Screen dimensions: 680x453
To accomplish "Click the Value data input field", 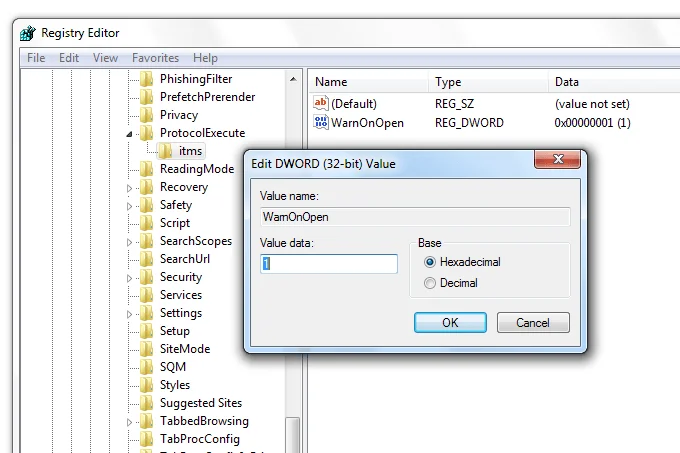I will coord(329,264).
